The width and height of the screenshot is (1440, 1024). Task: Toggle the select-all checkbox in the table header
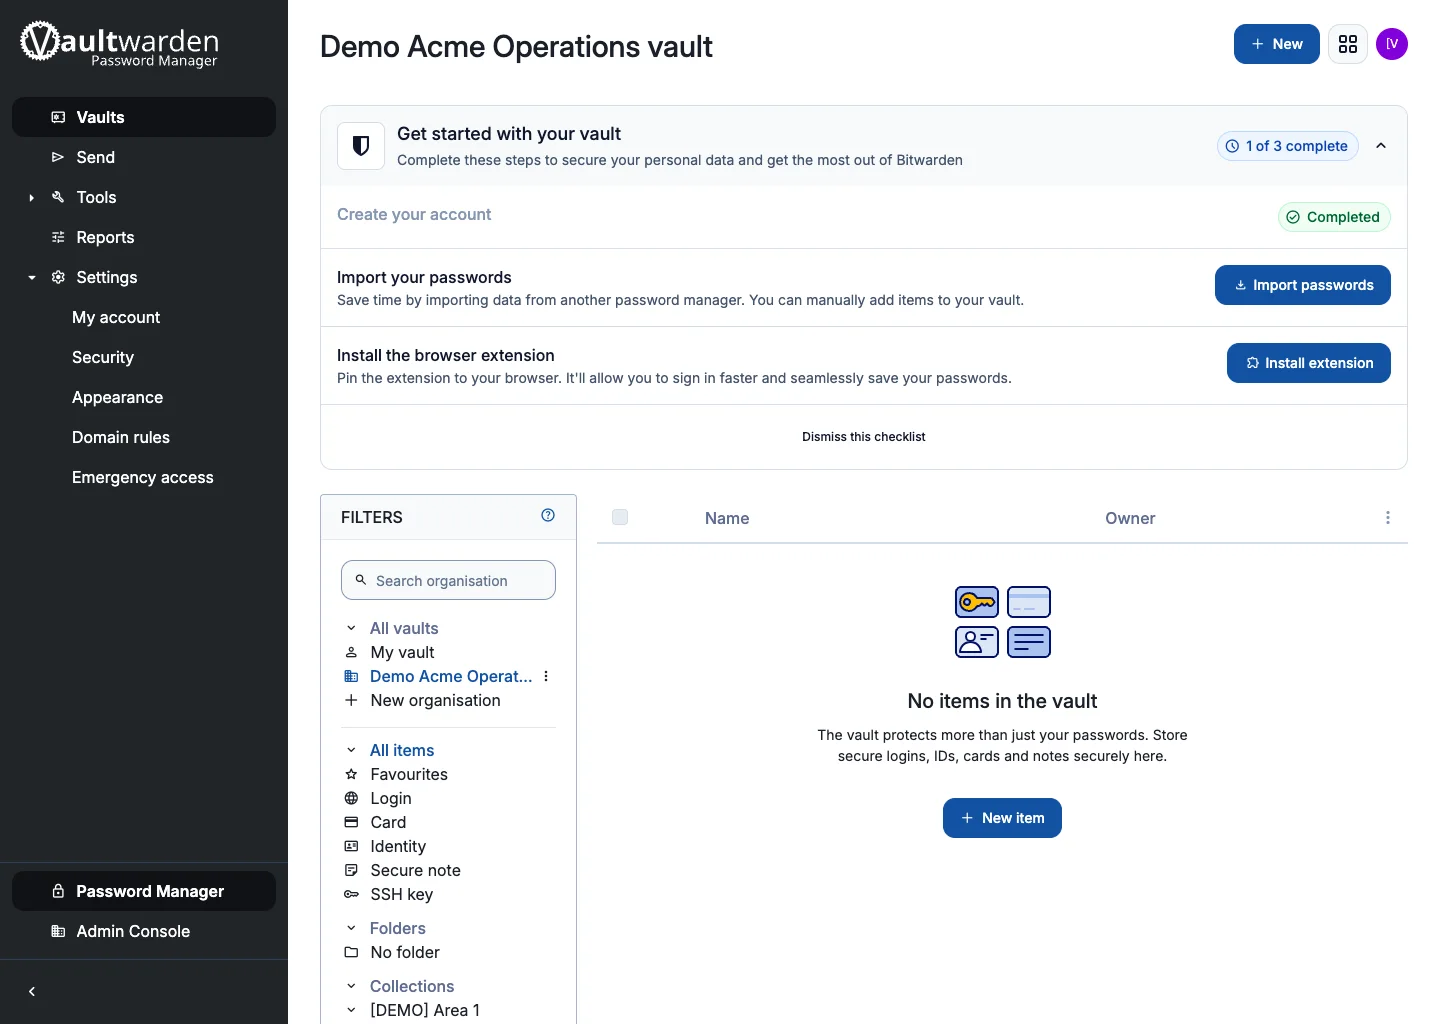[x=620, y=517]
